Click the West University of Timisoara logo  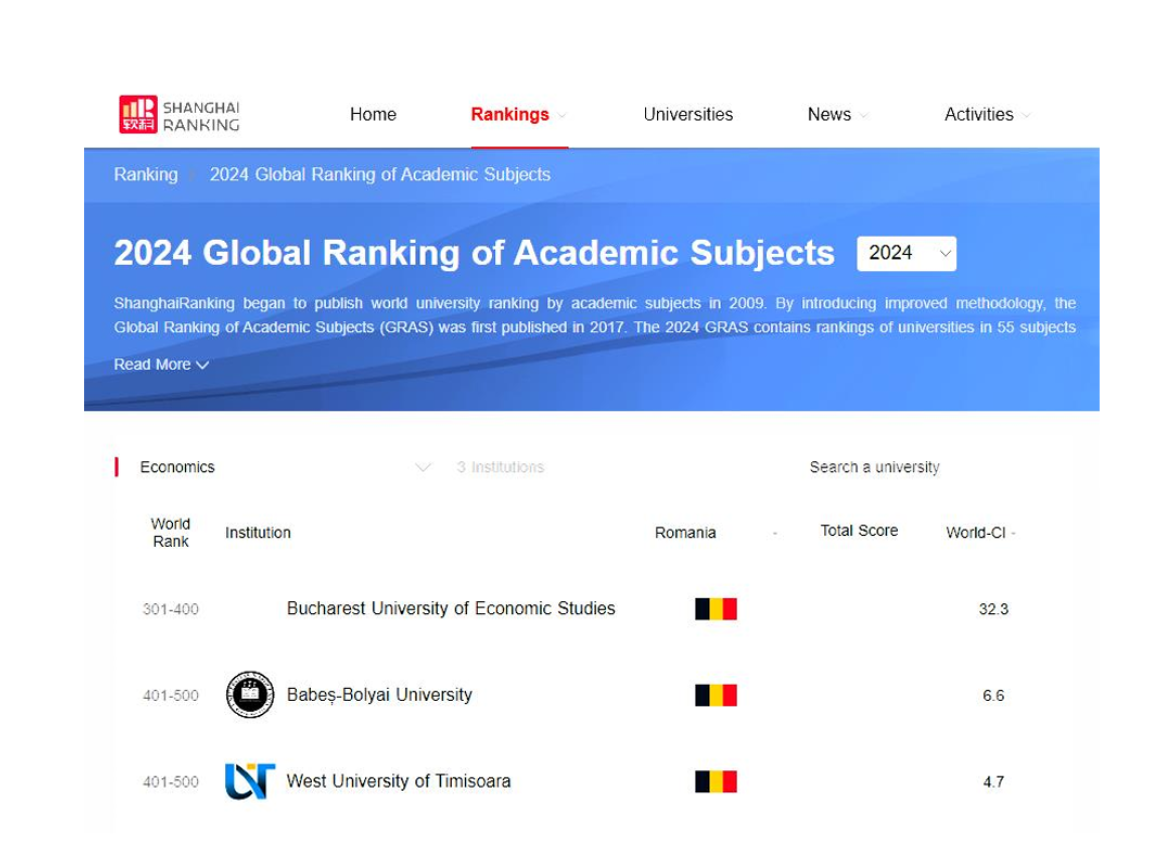tap(250, 781)
